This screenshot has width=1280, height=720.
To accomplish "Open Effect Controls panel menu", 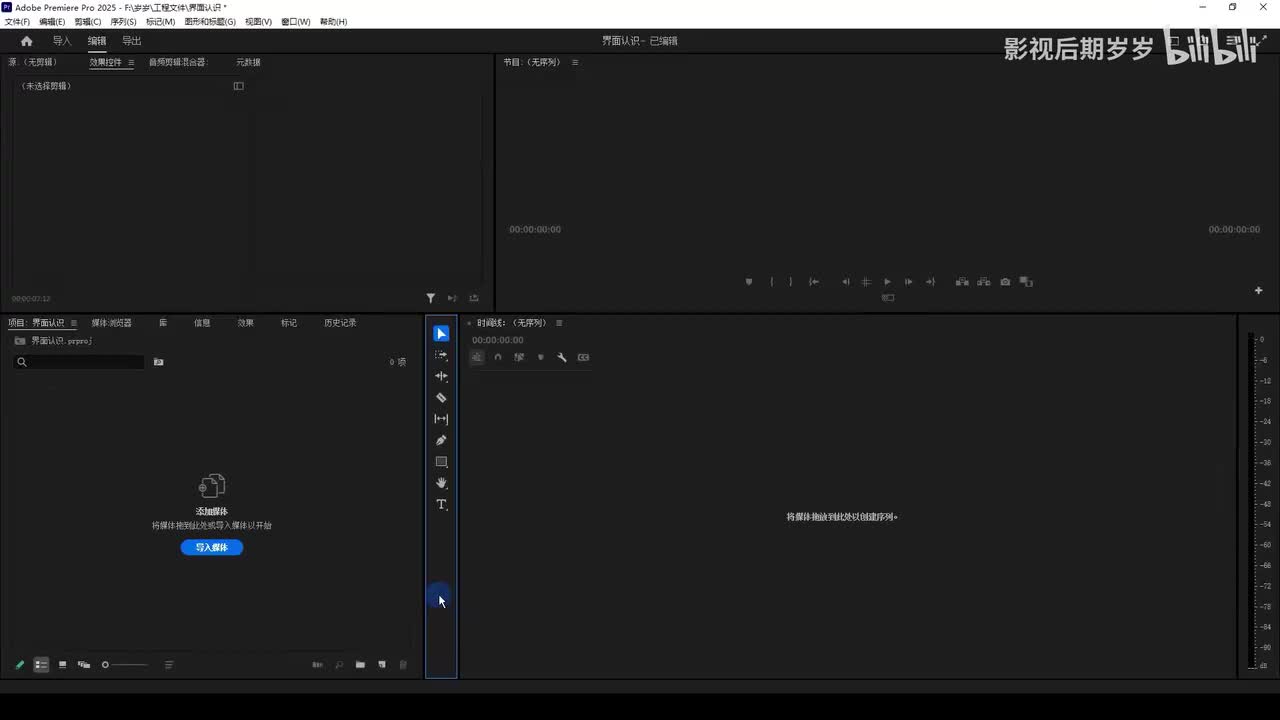I will (x=131, y=62).
